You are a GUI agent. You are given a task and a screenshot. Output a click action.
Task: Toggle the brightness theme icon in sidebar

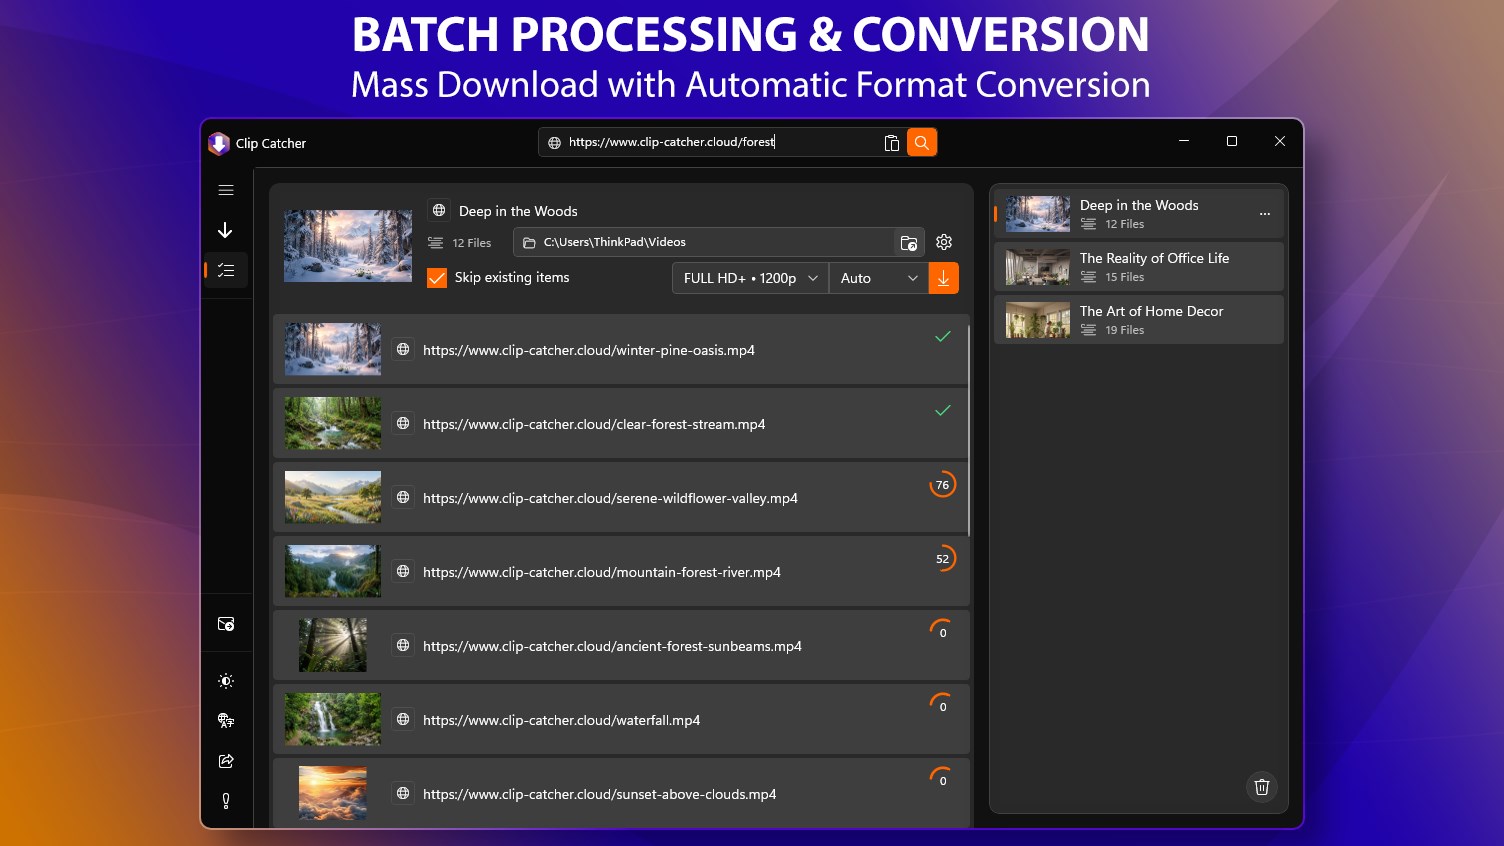pos(226,681)
